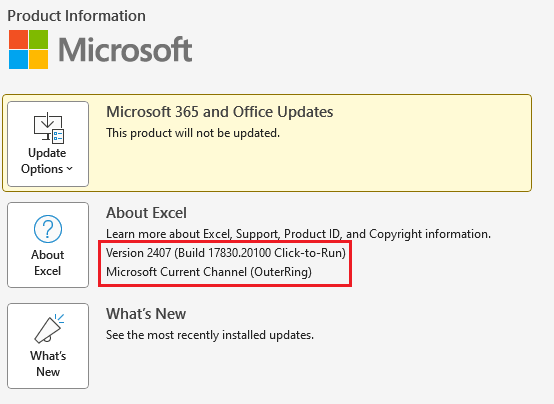Open the Update Options button label
The width and height of the screenshot is (554, 404).
point(47,161)
